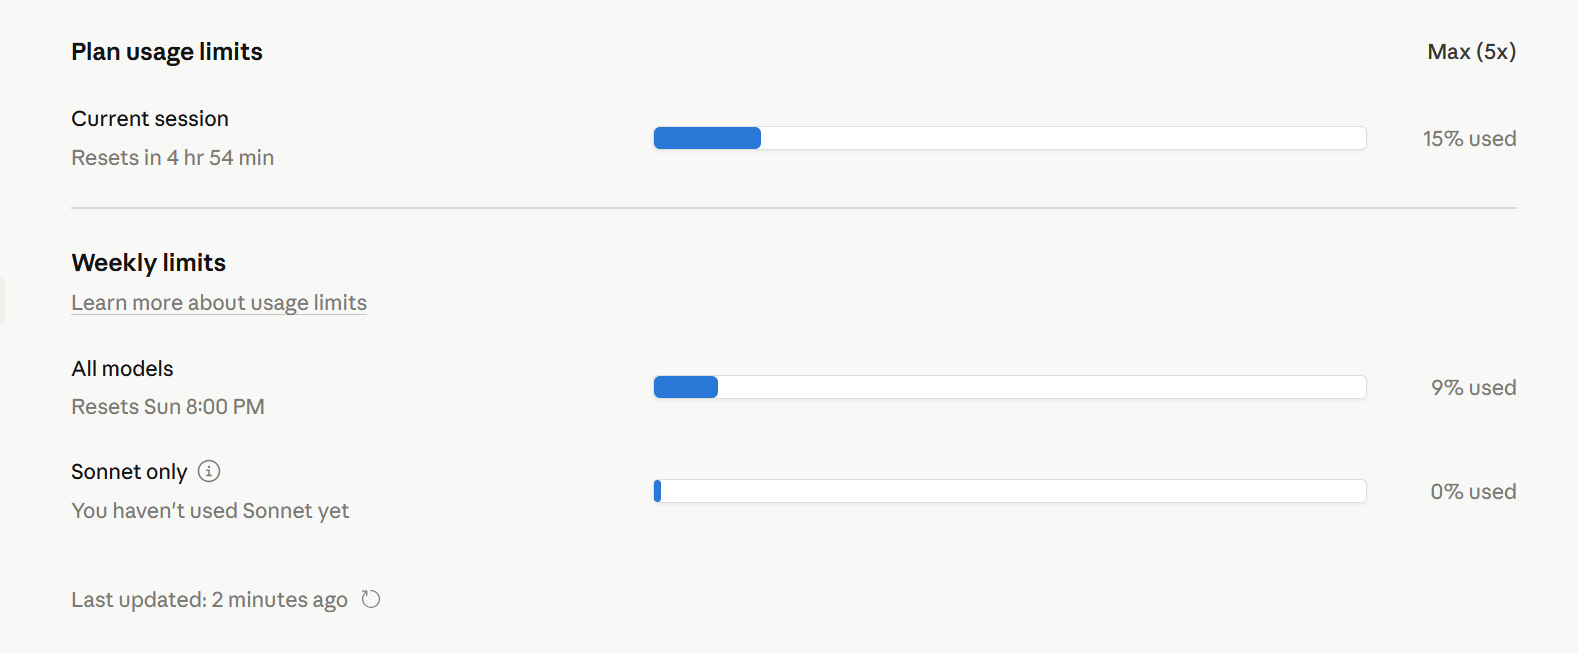Click the Weekly limits heading
Viewport: 1578px width, 653px height.
point(149,263)
